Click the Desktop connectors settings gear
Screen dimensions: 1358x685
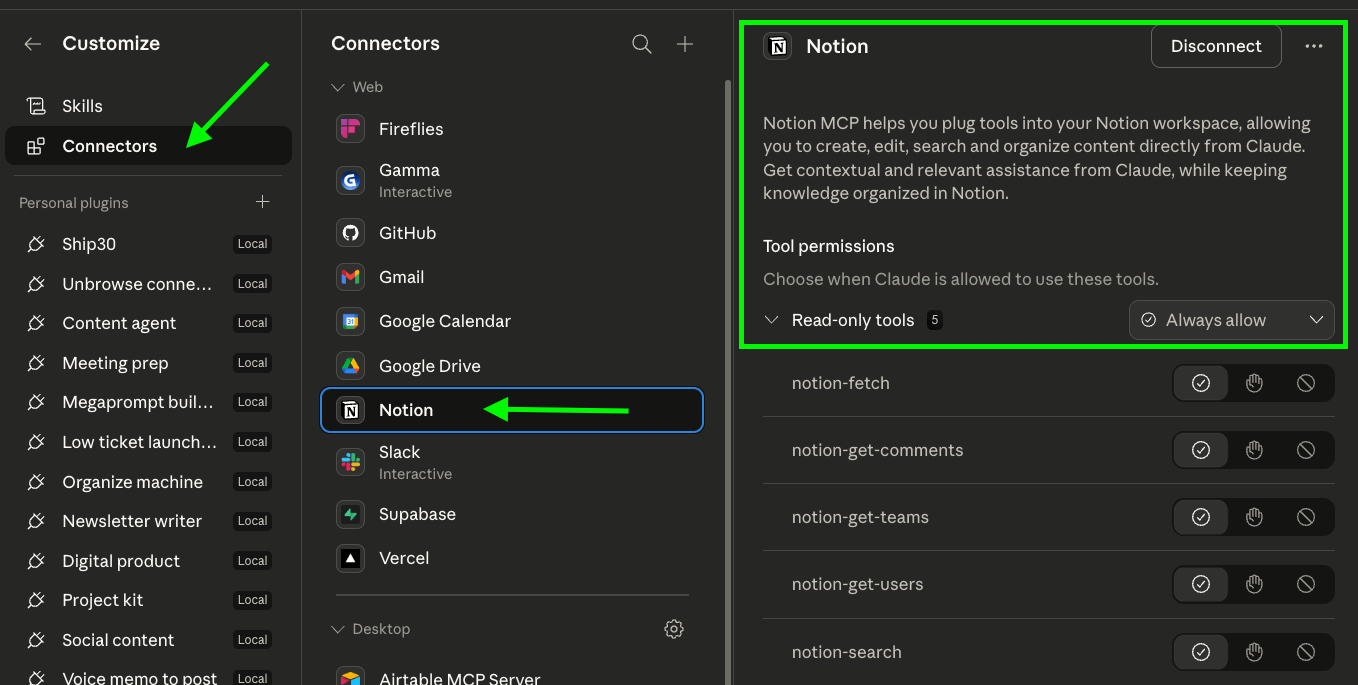click(x=674, y=629)
